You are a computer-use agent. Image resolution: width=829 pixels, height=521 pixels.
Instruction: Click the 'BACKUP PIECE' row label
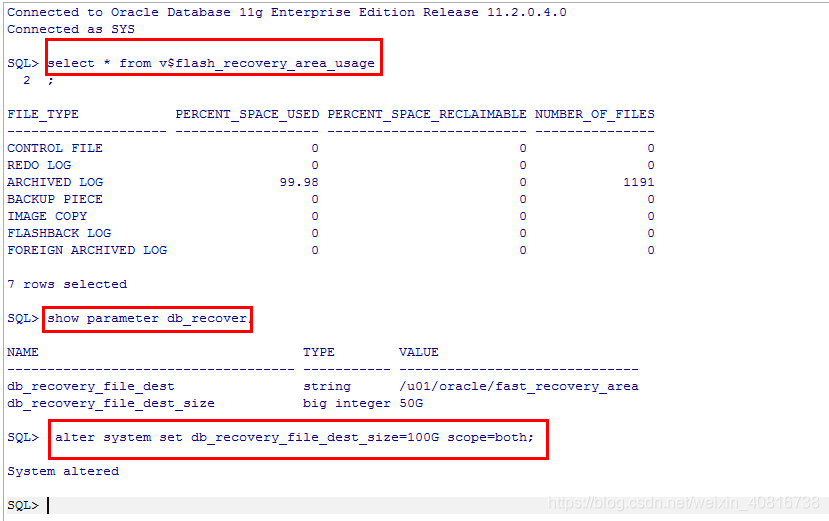[55, 199]
